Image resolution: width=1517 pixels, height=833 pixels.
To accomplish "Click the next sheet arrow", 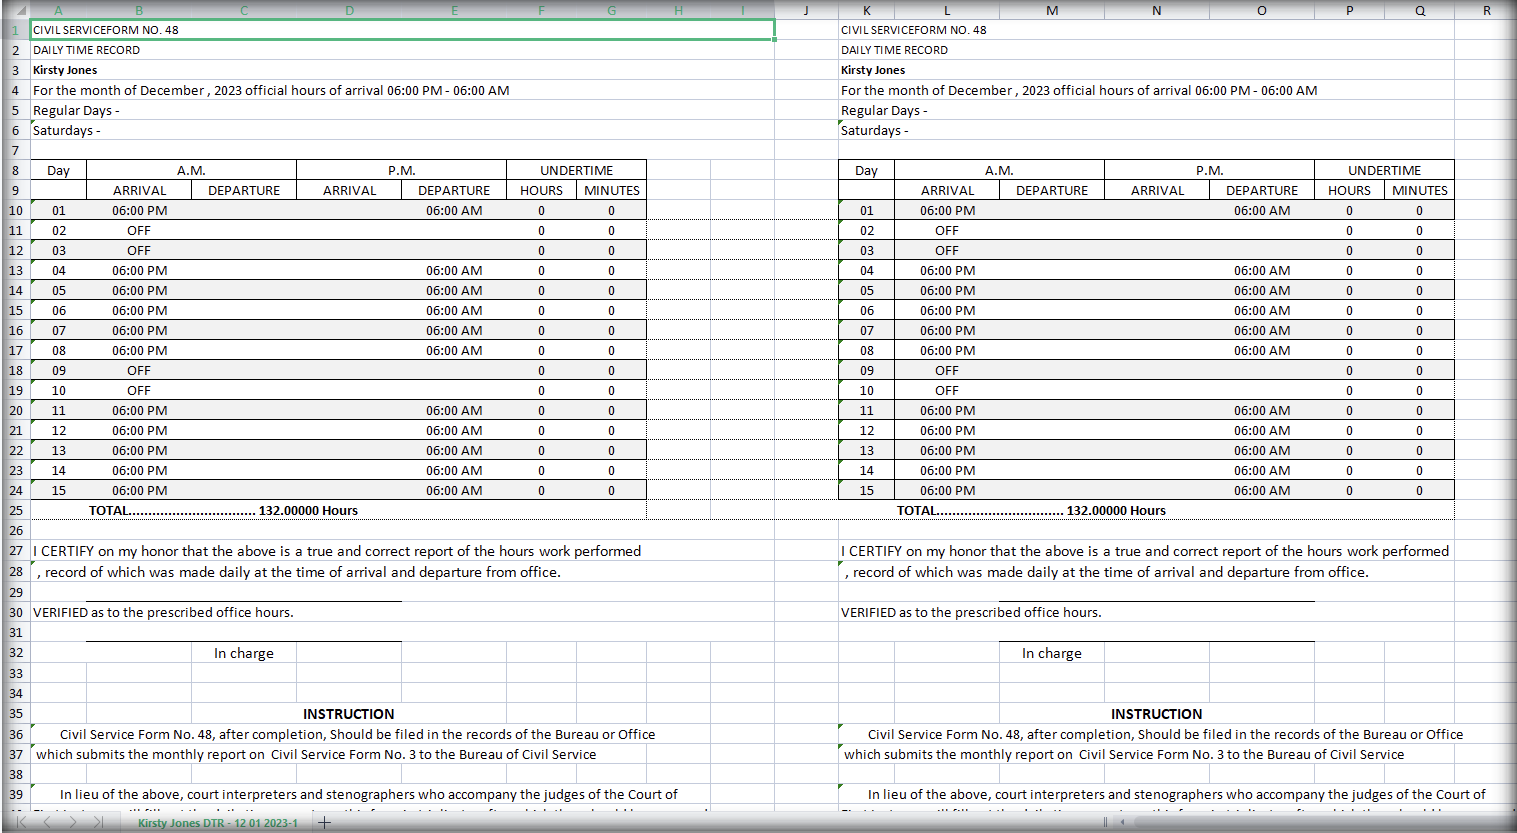I will point(72,822).
